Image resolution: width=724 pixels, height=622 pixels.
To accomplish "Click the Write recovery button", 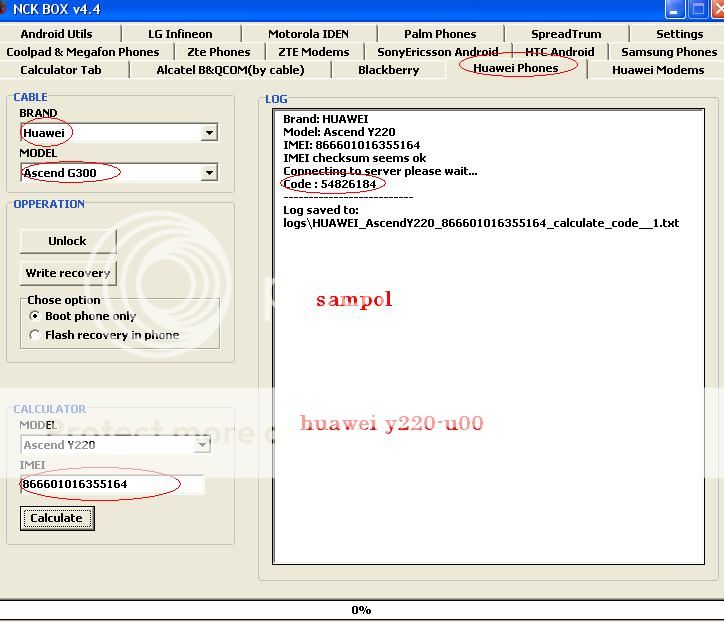I will [68, 273].
